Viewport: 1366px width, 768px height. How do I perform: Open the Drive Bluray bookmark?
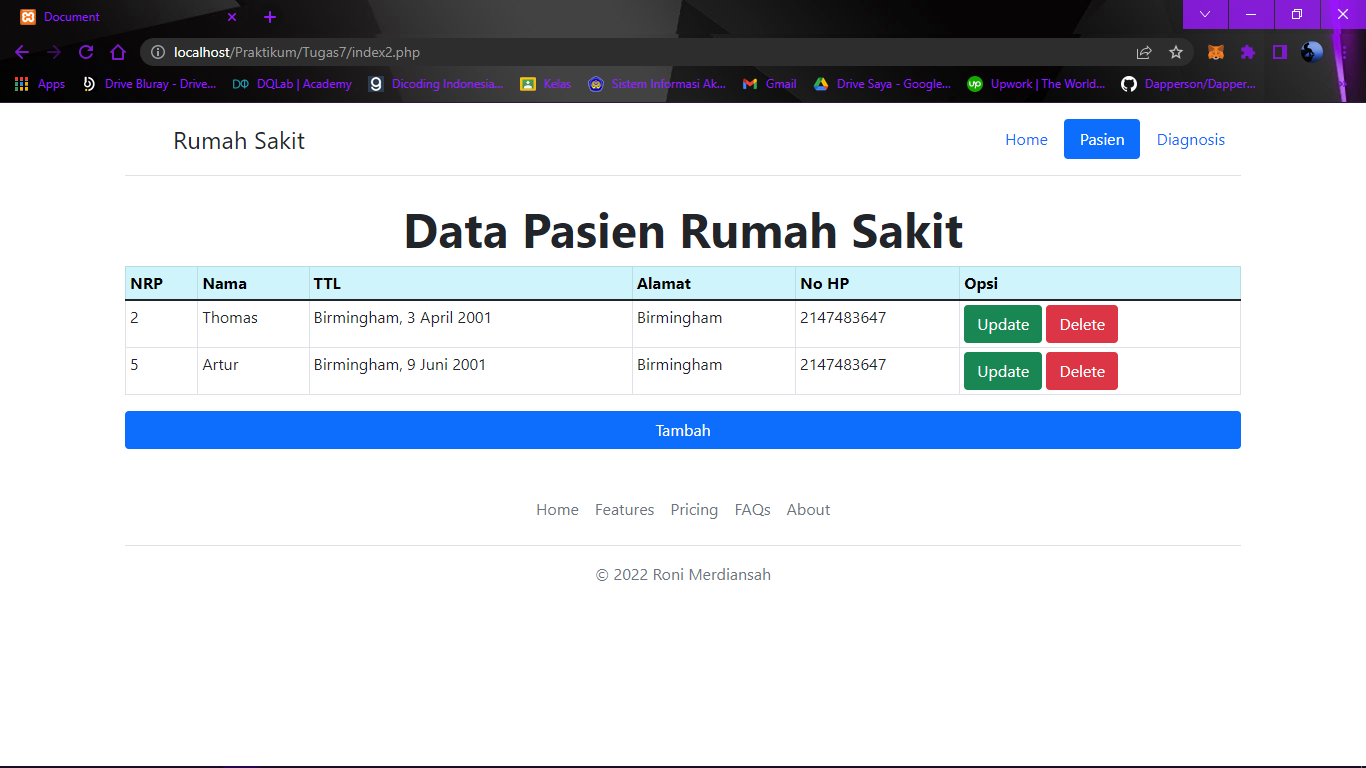(x=149, y=84)
